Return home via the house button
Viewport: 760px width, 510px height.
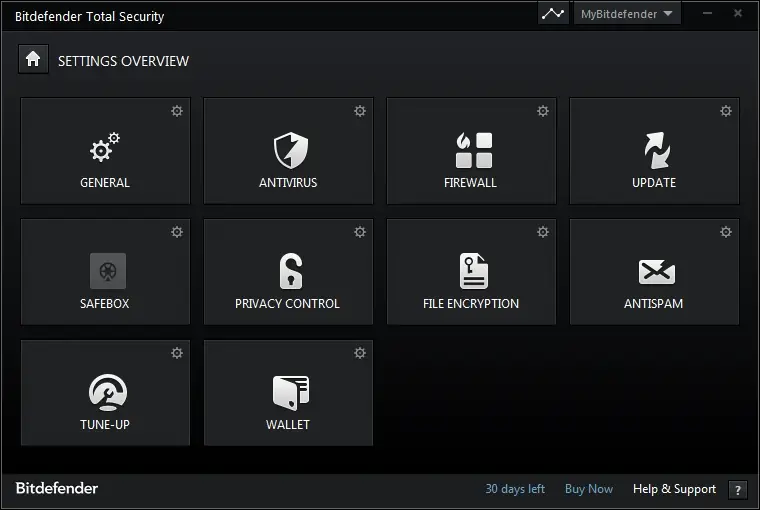pyautogui.click(x=33, y=60)
